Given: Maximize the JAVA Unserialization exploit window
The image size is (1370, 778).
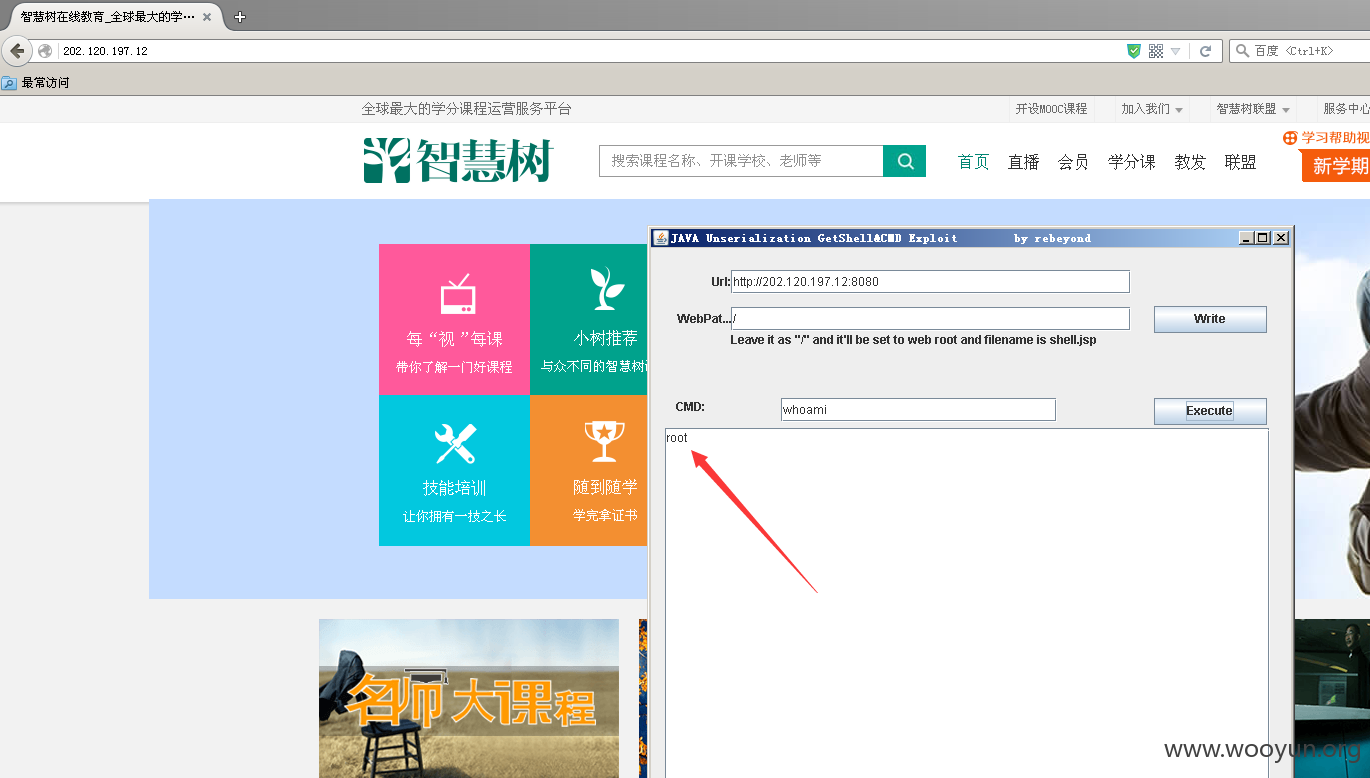Looking at the screenshot, I should pos(1263,238).
